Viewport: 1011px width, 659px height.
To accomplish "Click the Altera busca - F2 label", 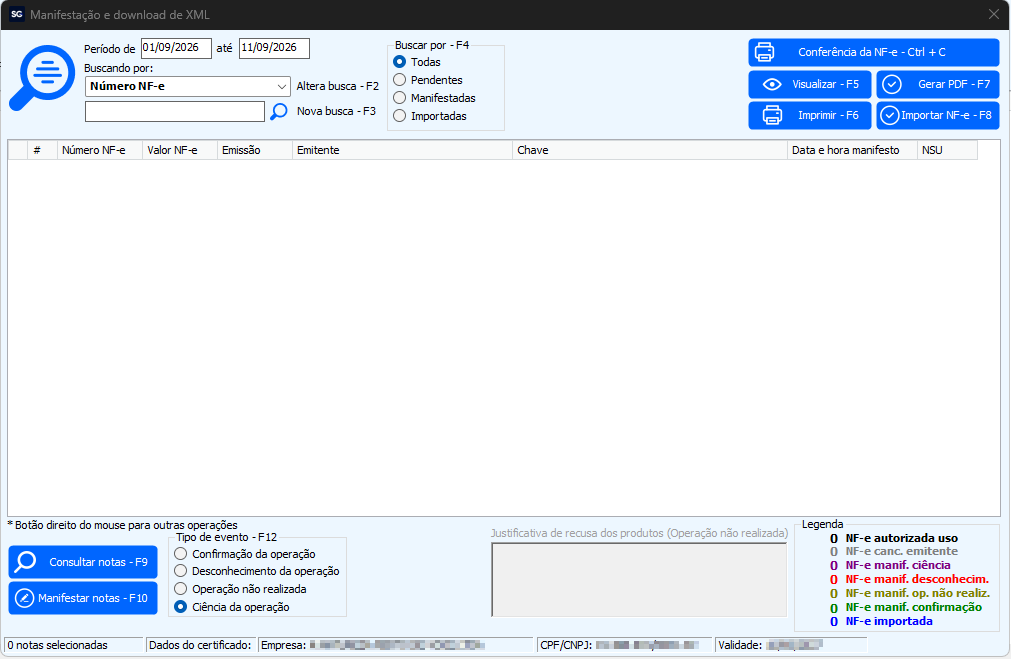I will 338,86.
